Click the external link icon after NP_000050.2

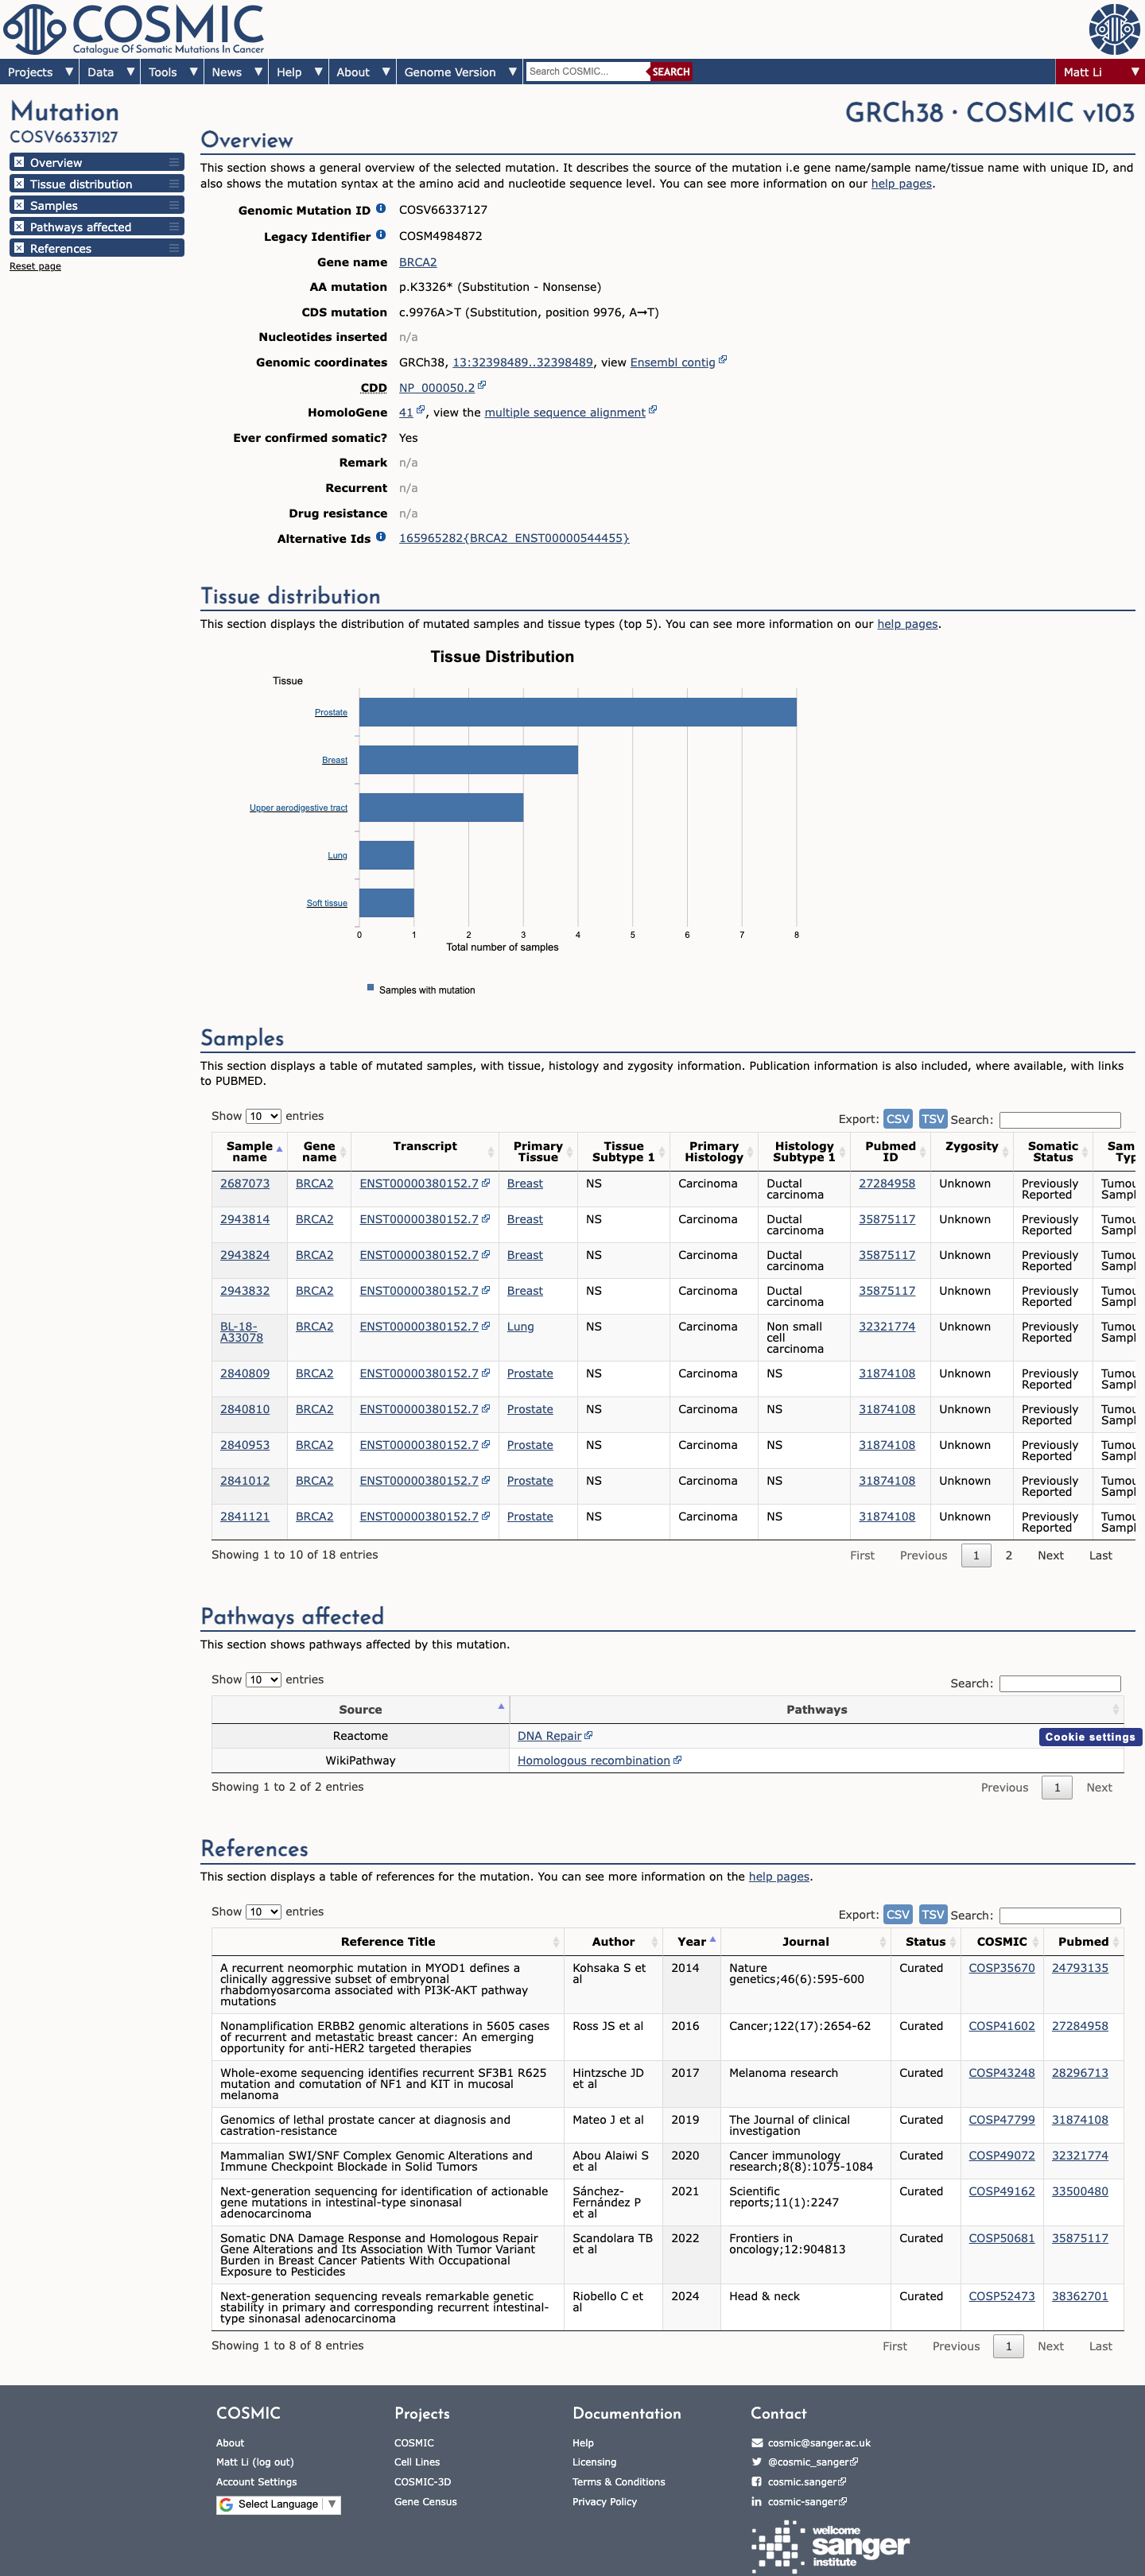(x=482, y=385)
